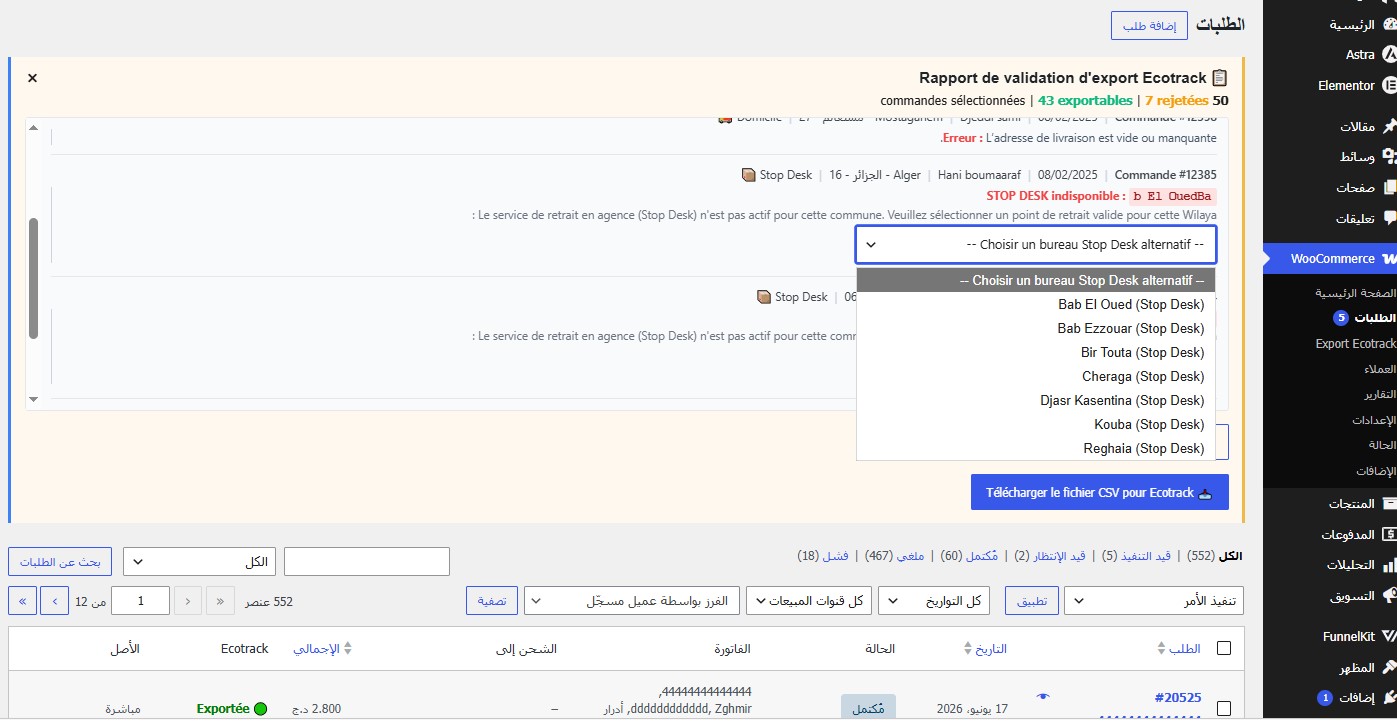This screenshot has width=1397, height=722.
Task: Click the مقالات pin icon
Action: (x=1389, y=127)
